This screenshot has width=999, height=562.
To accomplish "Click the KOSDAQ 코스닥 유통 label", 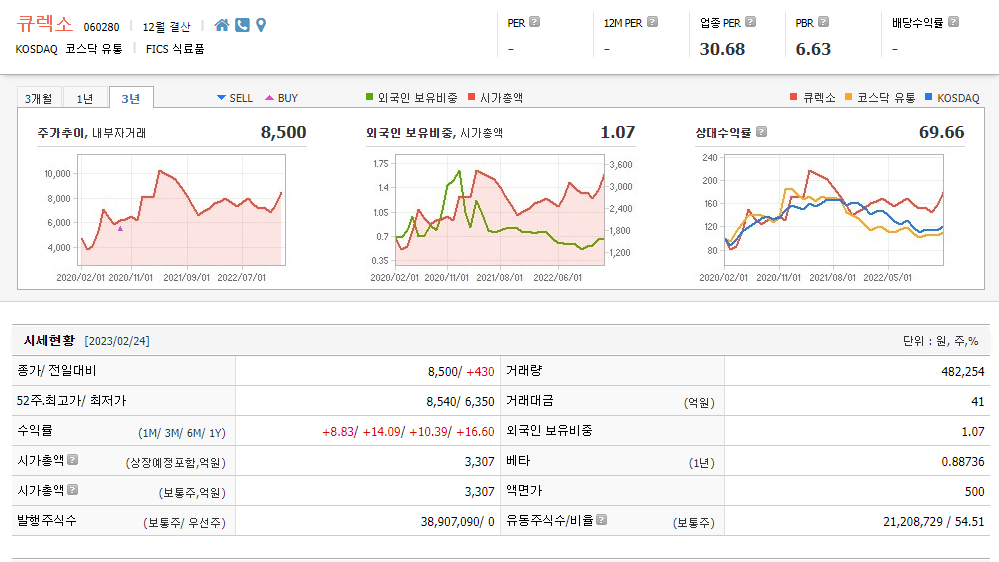I will point(69,49).
